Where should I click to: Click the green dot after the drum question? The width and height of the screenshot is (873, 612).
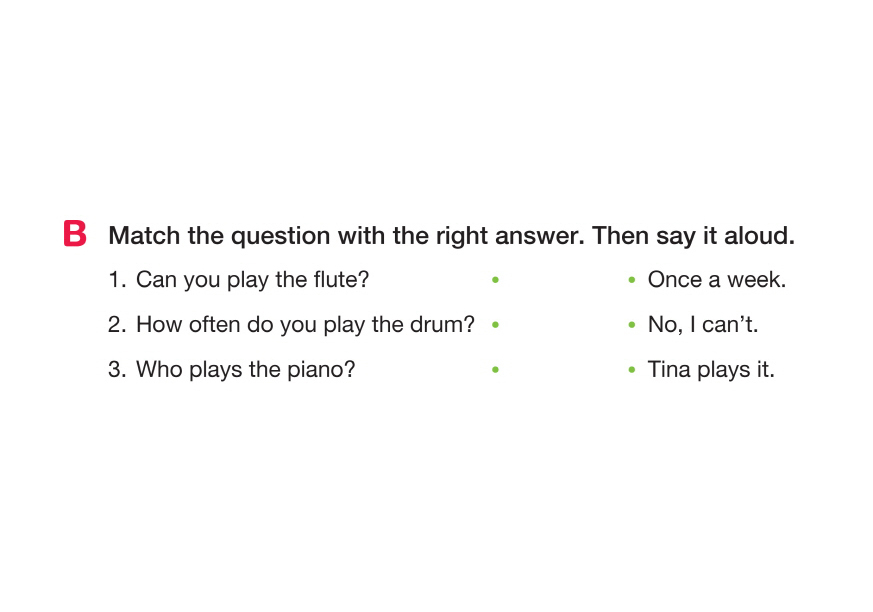point(495,325)
